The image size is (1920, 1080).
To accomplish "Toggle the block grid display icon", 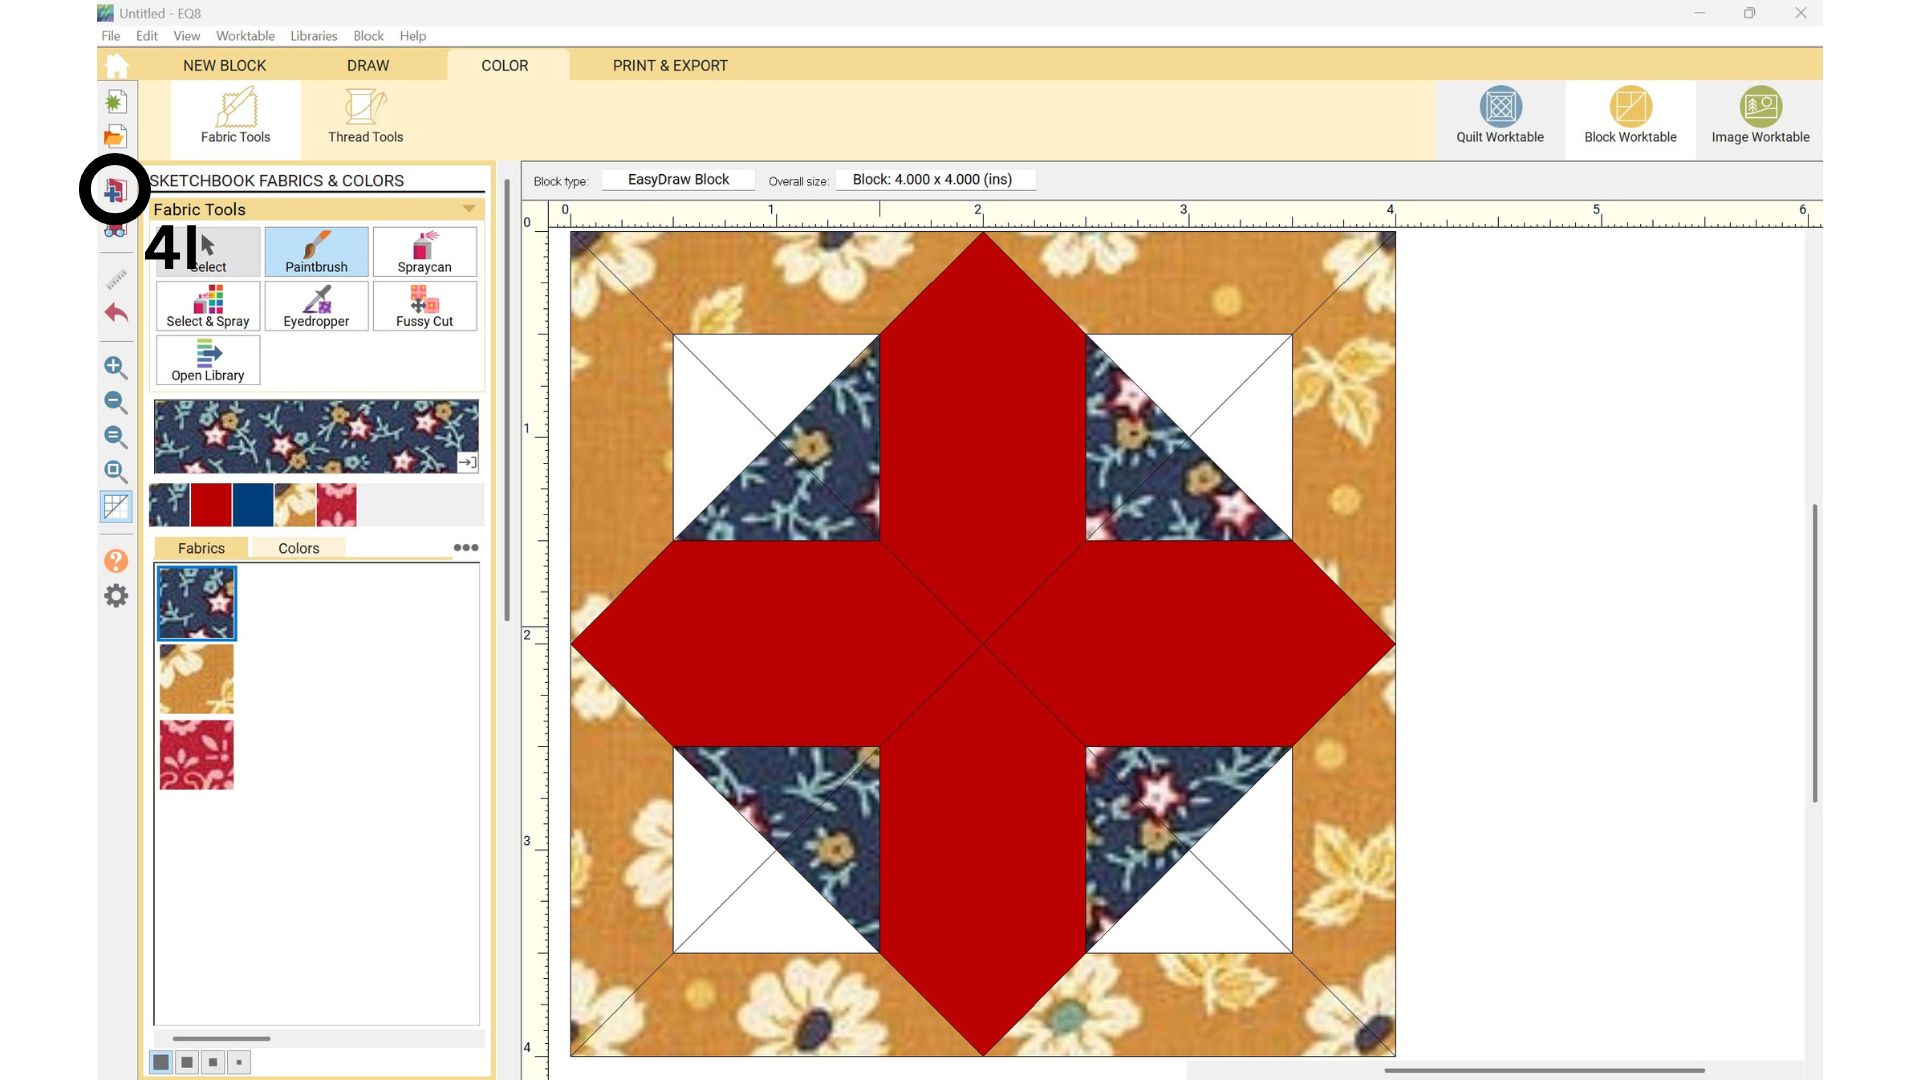I will tap(116, 507).
